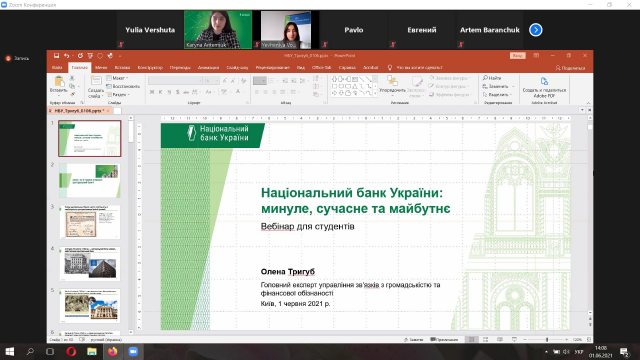Collapse the ribbon with chevron arrow
Screen dimensions: 640x360
point(588,103)
